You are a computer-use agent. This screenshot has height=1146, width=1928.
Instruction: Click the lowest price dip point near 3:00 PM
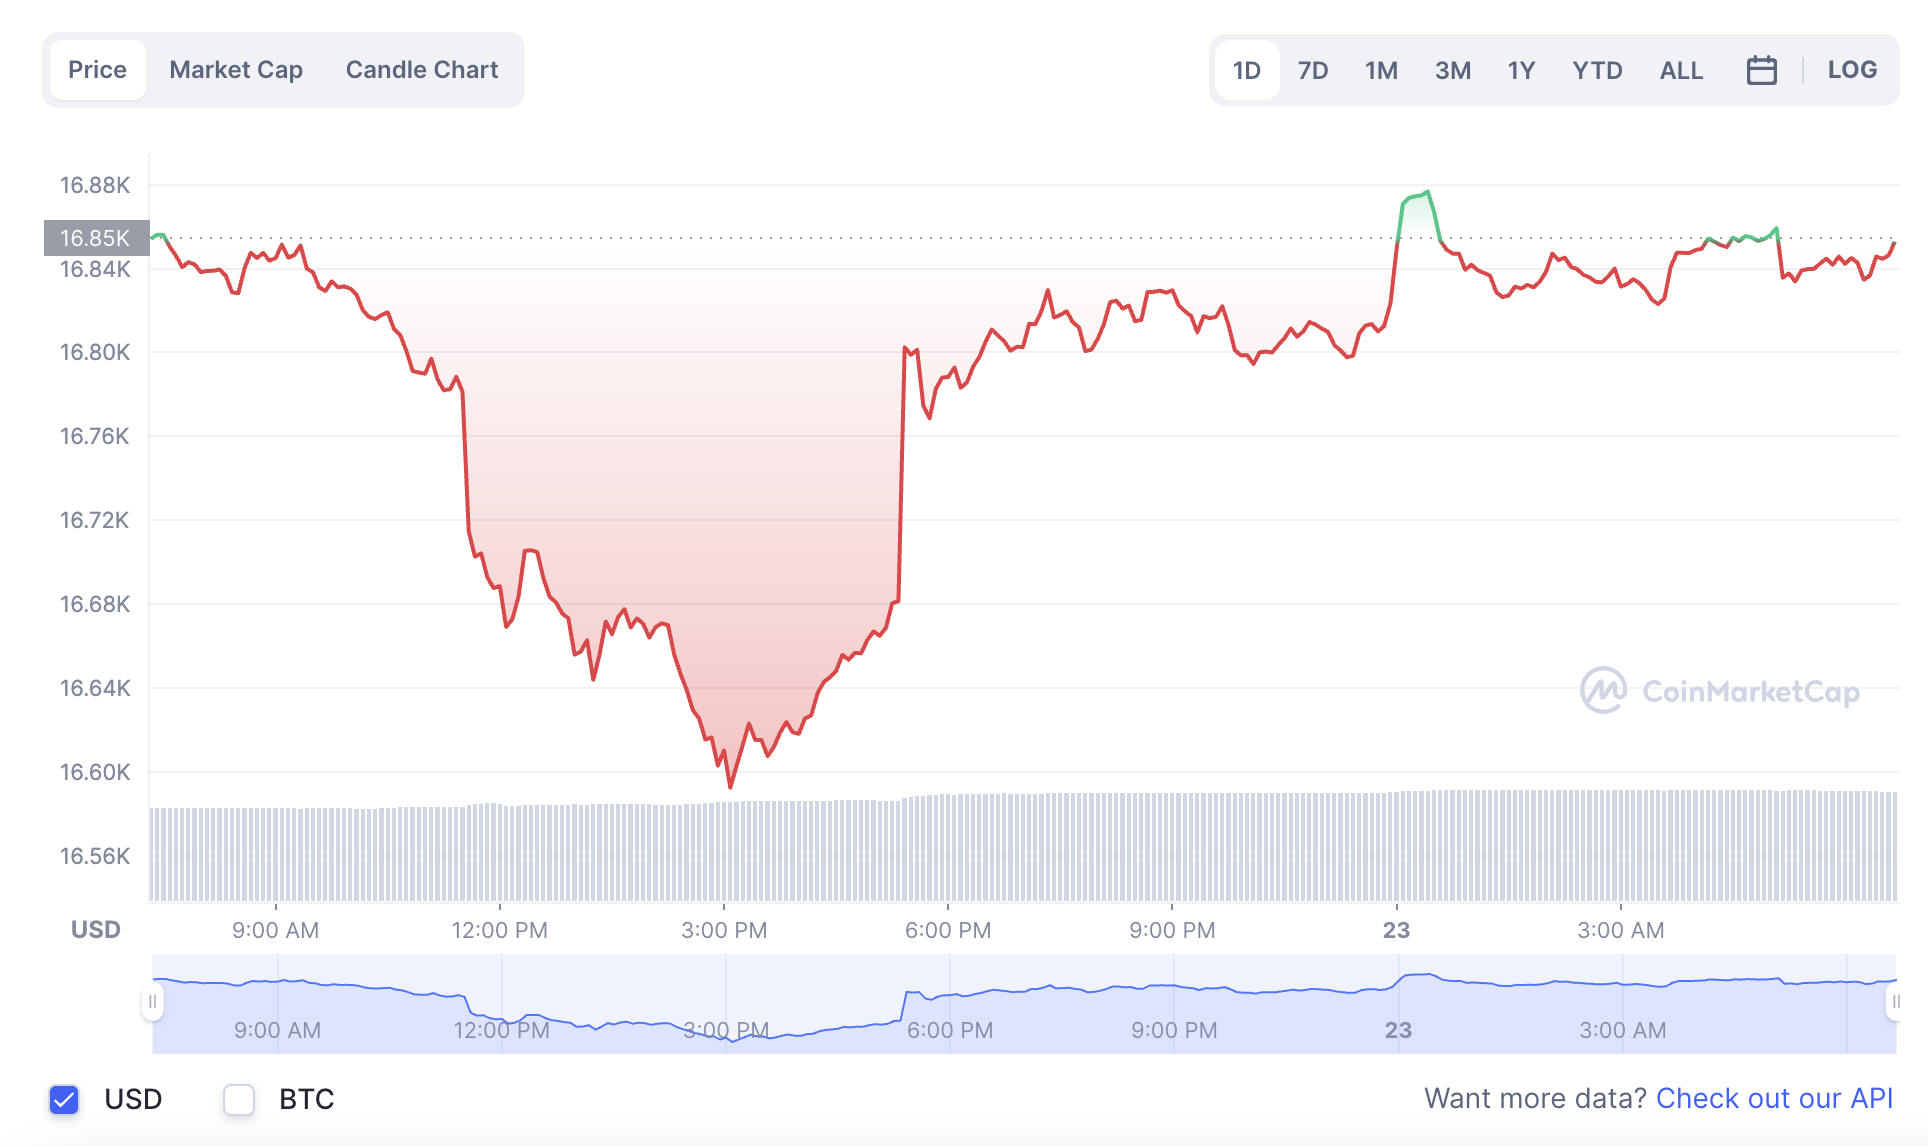730,787
